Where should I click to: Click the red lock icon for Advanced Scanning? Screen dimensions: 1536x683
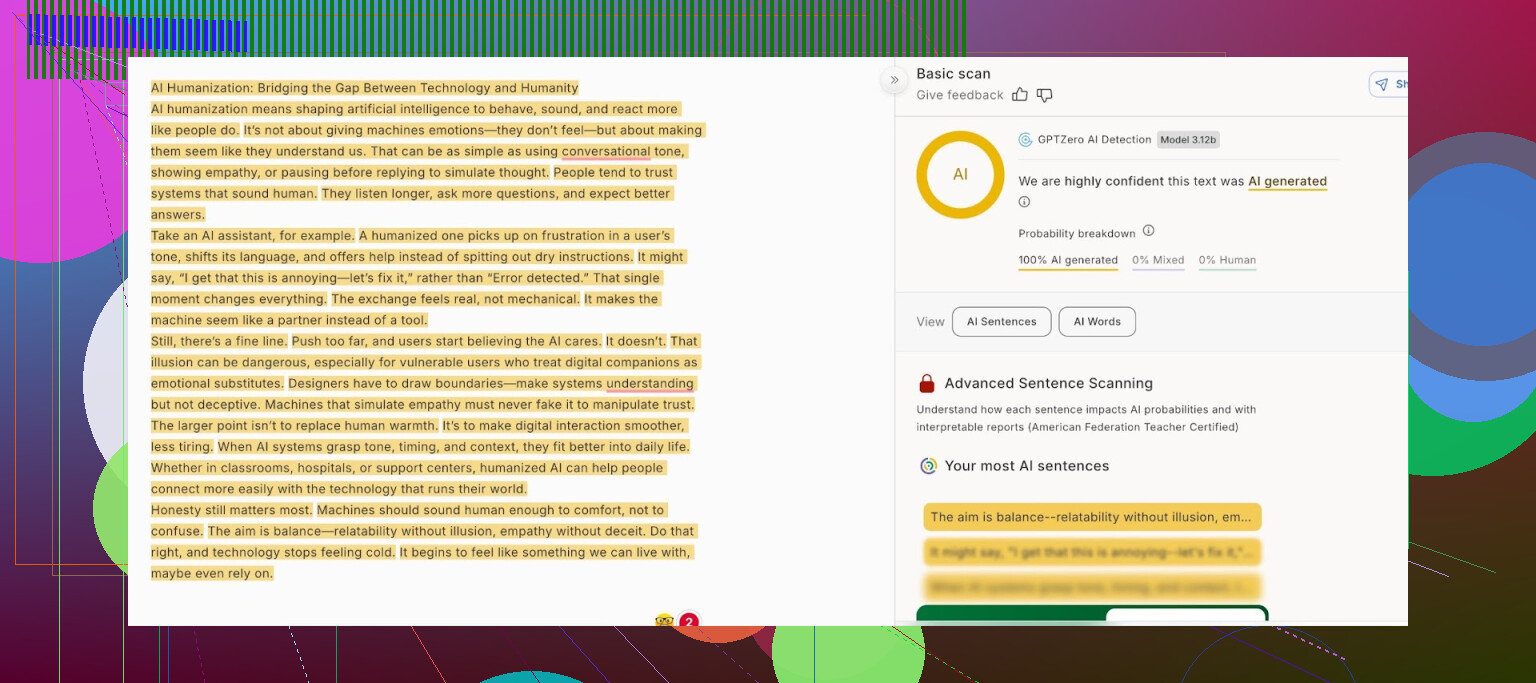(x=927, y=383)
